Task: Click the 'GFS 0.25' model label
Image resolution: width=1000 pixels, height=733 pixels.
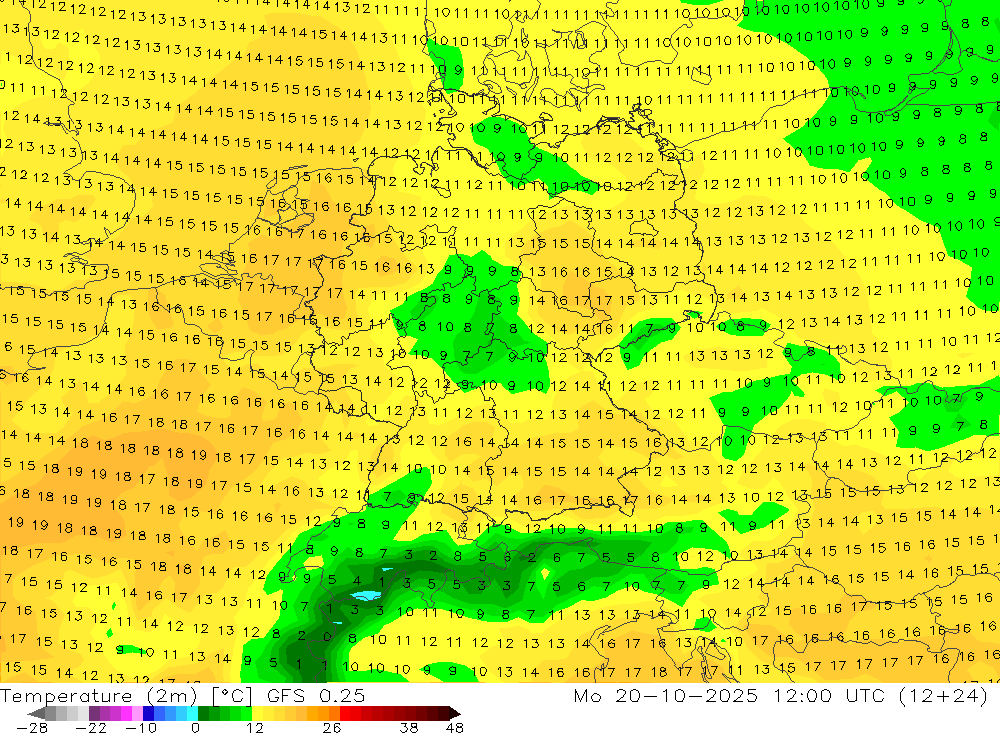Action: coord(316,695)
